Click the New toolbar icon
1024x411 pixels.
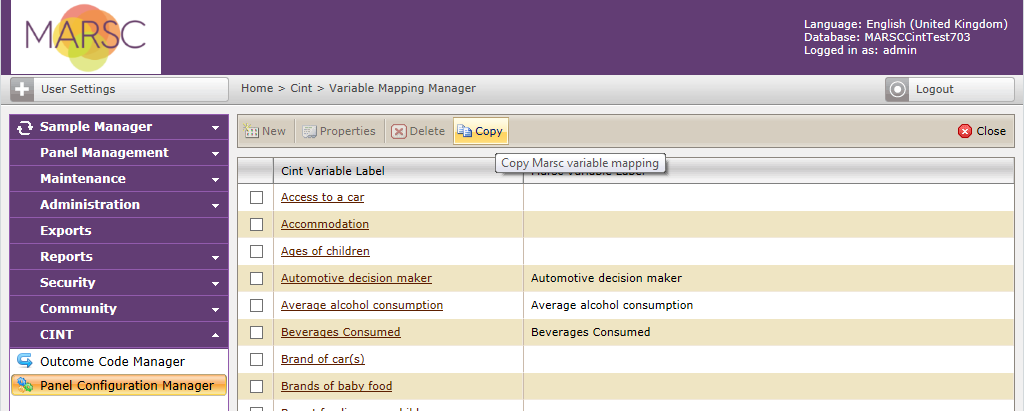click(x=251, y=131)
